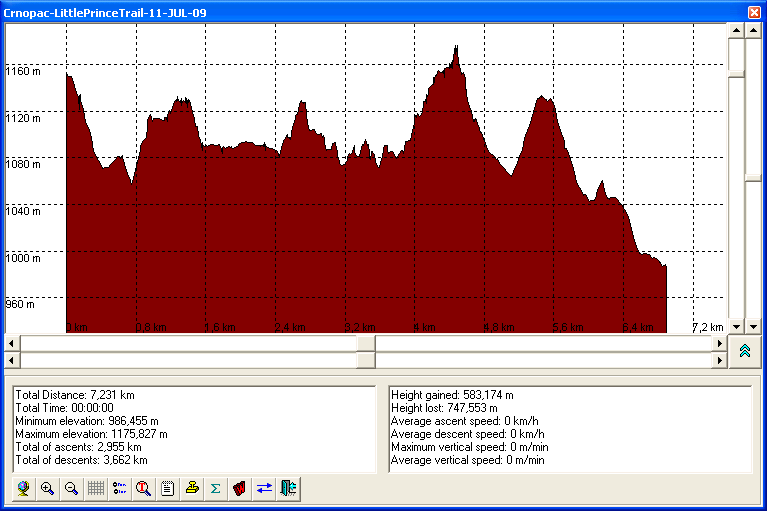Click the globe icon in bottom toolbar
Image resolution: width=767 pixels, height=512 pixels.
click(x=23, y=489)
